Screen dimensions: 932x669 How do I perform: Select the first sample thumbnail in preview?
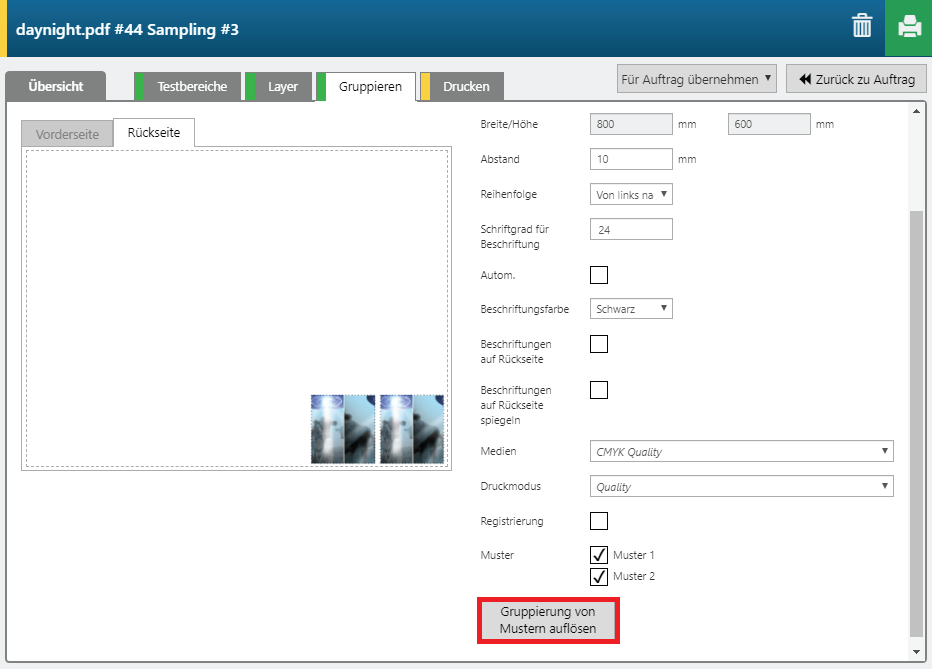pyautogui.click(x=344, y=429)
